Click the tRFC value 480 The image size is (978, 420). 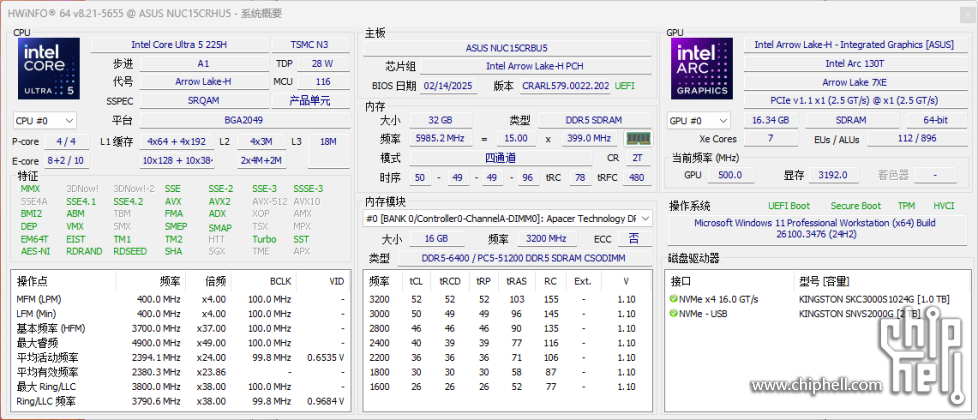[x=637, y=178]
